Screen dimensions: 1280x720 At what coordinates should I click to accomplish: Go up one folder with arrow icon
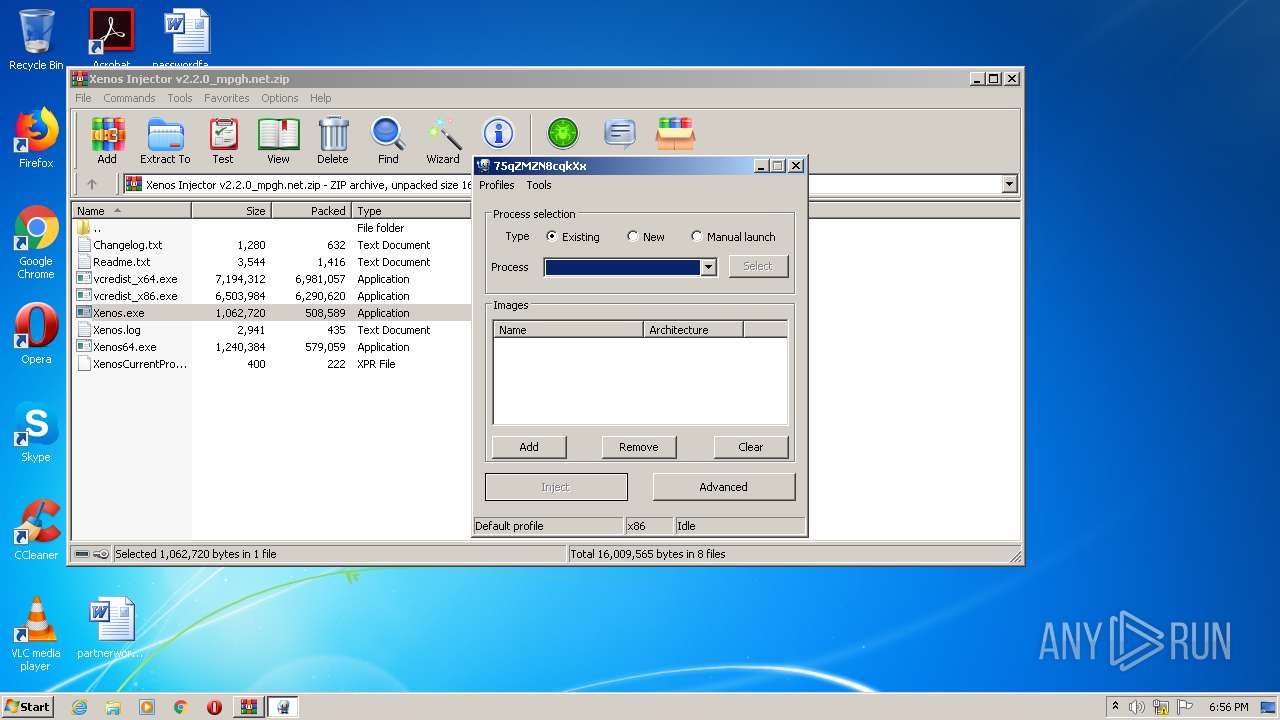tap(92, 184)
